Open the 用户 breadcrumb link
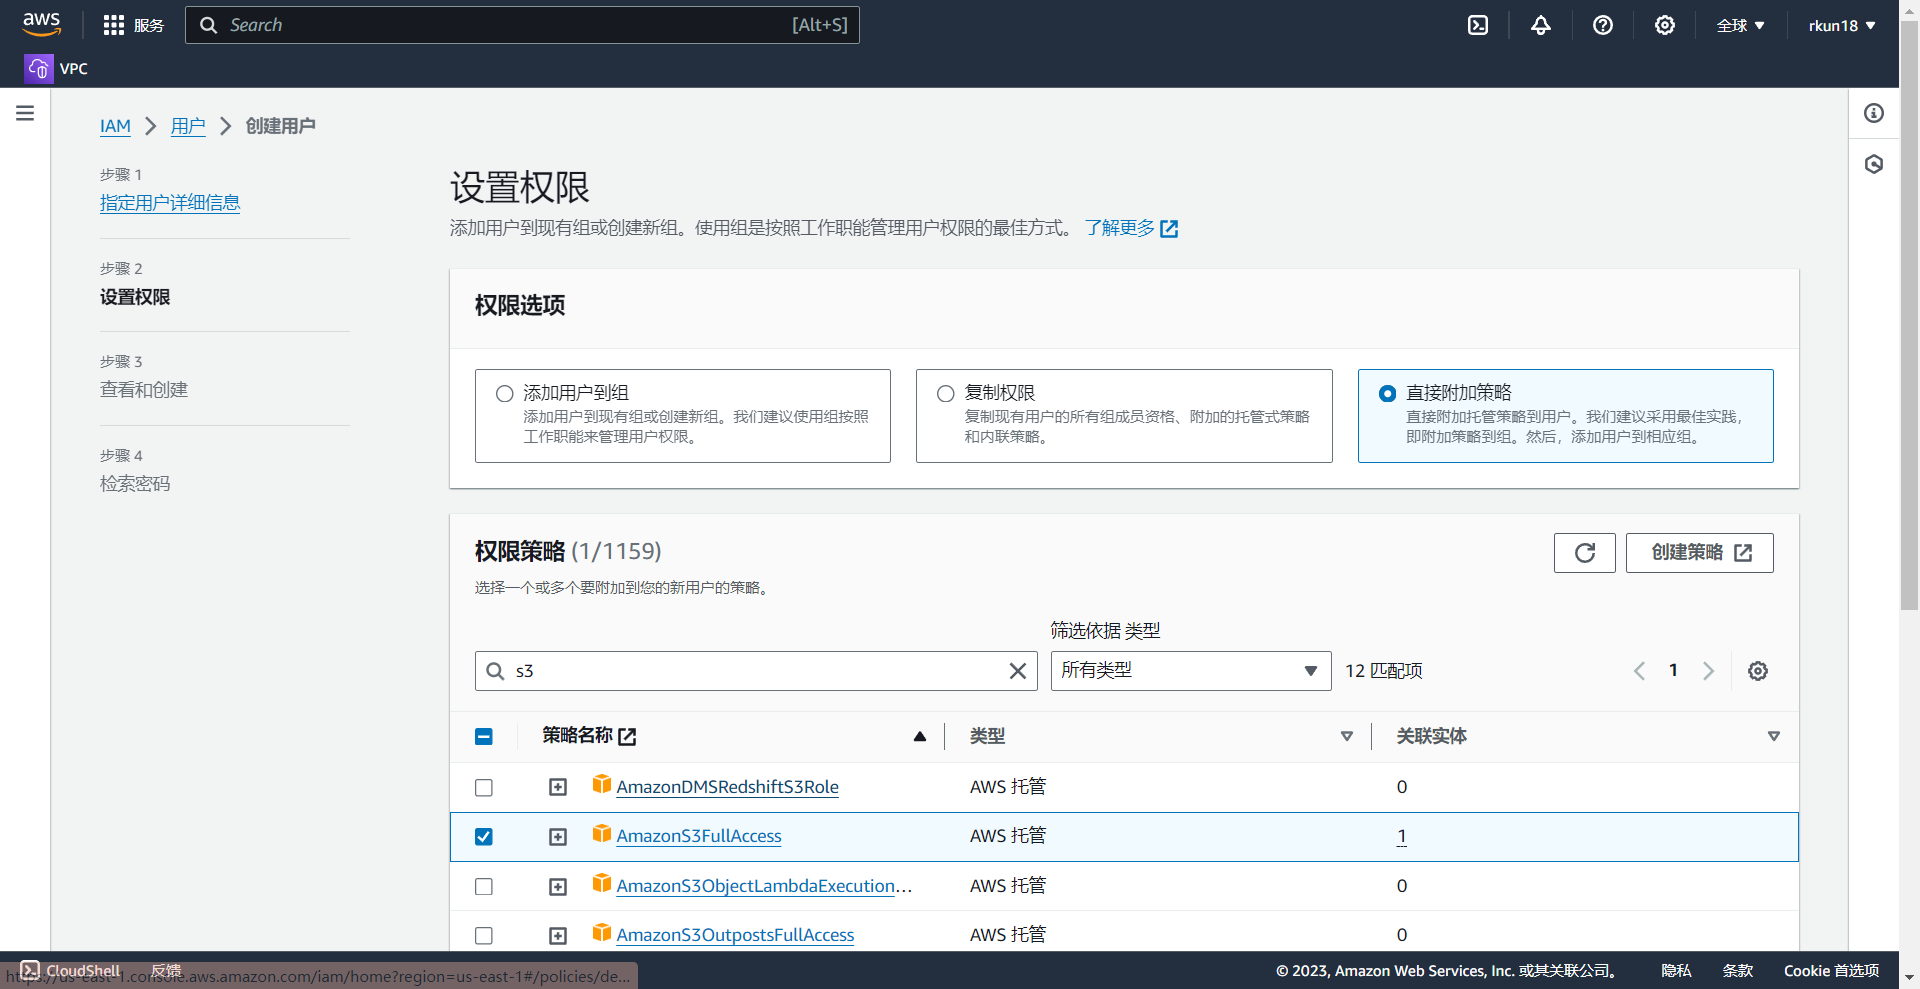1920x989 pixels. [188, 126]
